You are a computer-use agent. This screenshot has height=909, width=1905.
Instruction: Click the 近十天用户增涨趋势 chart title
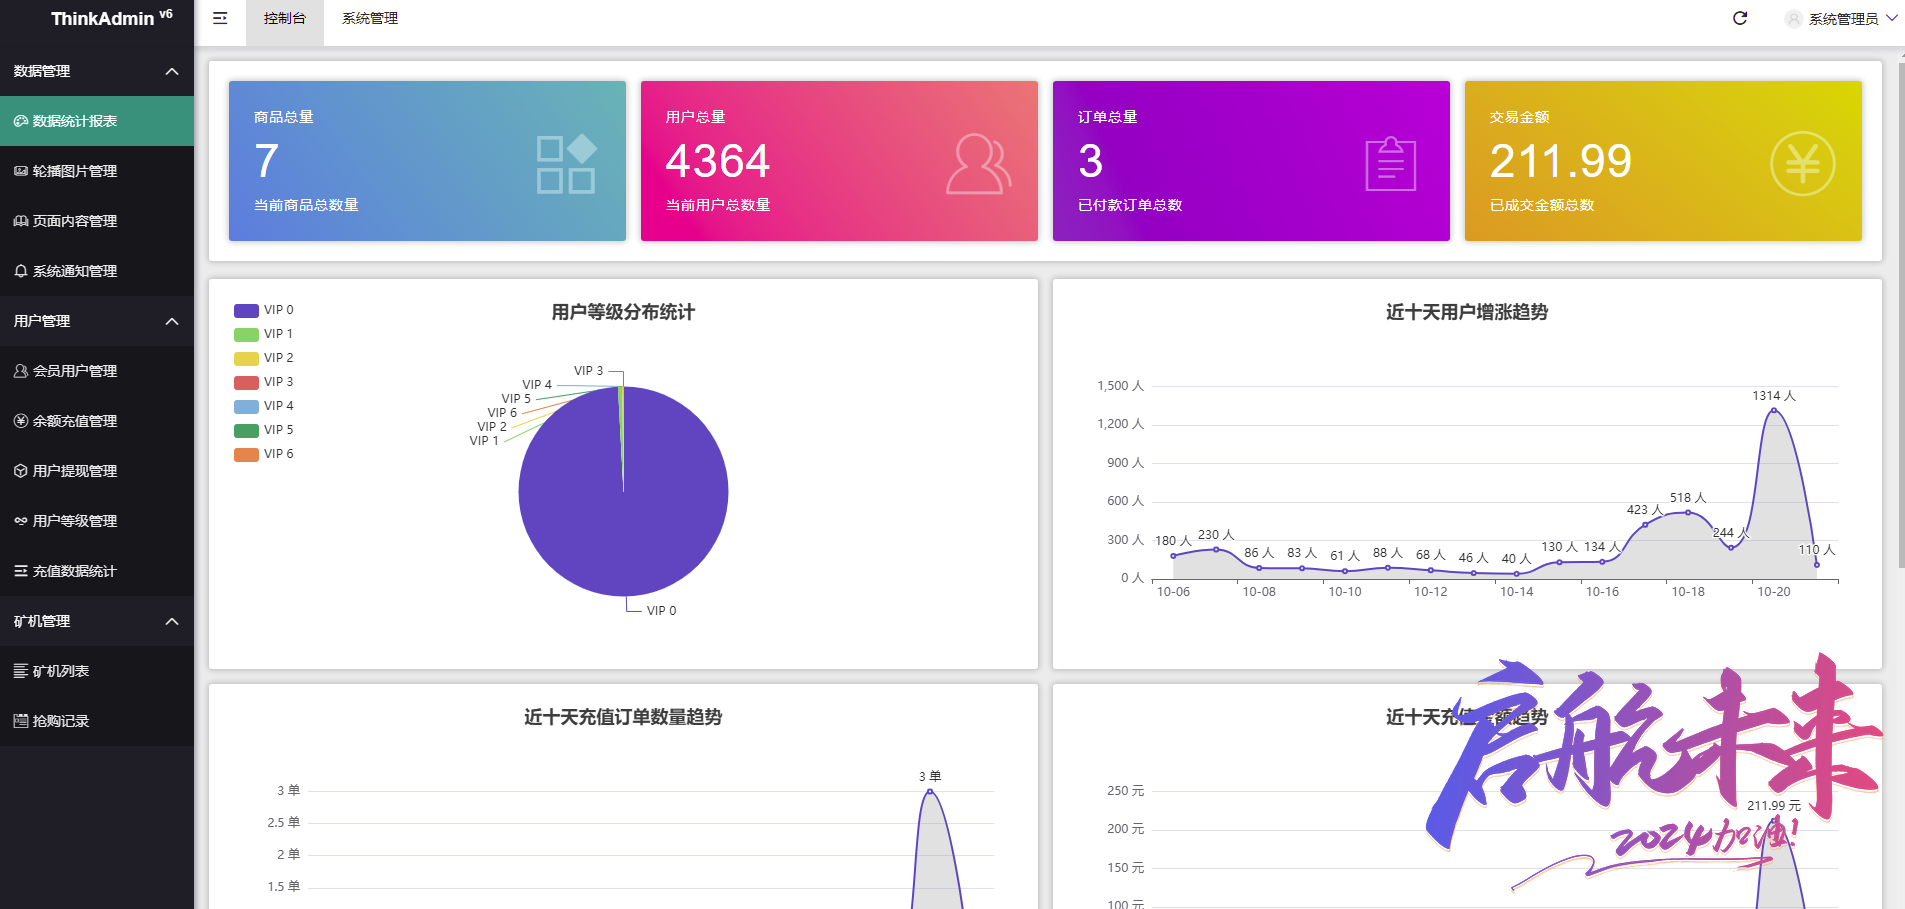[x=1467, y=312]
